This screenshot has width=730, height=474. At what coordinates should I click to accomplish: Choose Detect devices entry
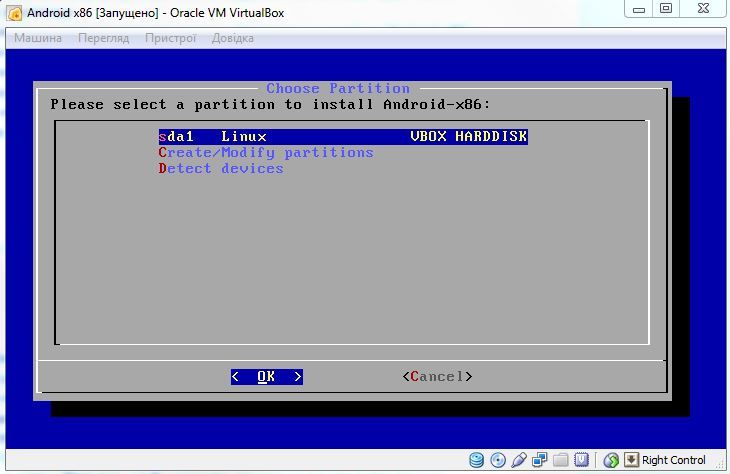point(221,168)
